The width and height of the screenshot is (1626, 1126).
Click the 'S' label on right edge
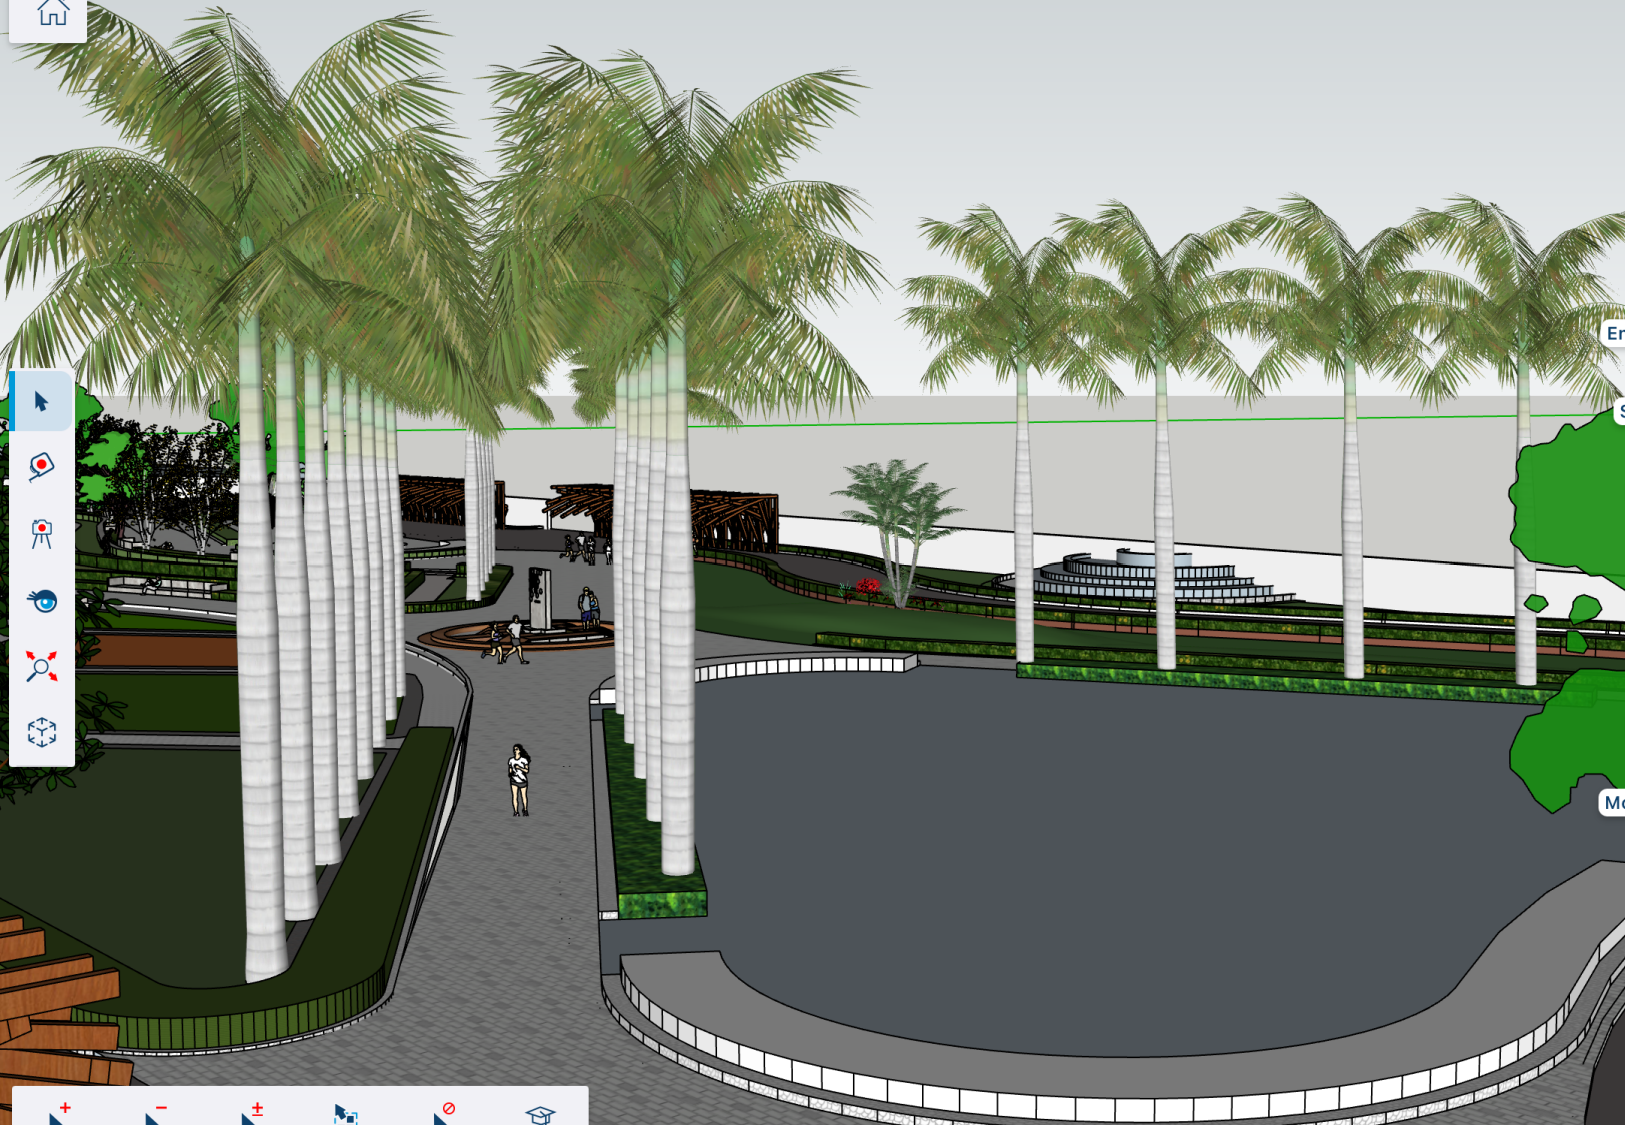[1619, 411]
